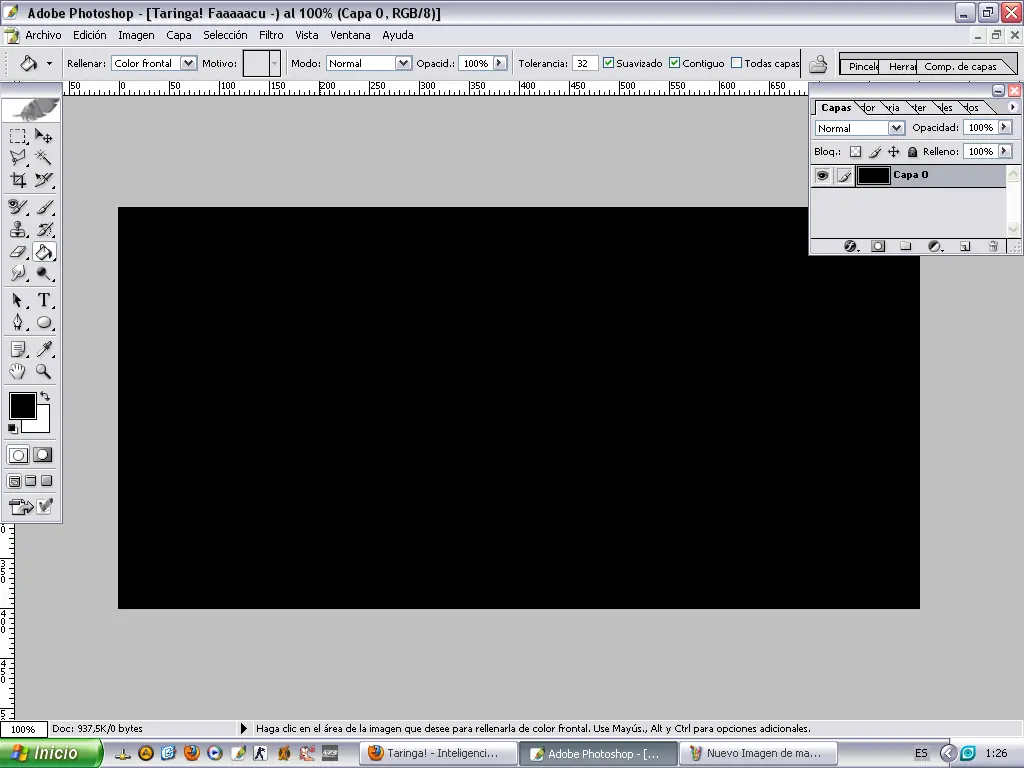The height and width of the screenshot is (768, 1024).
Task: Switch to the Comp. de capas tab
Action: (x=960, y=67)
